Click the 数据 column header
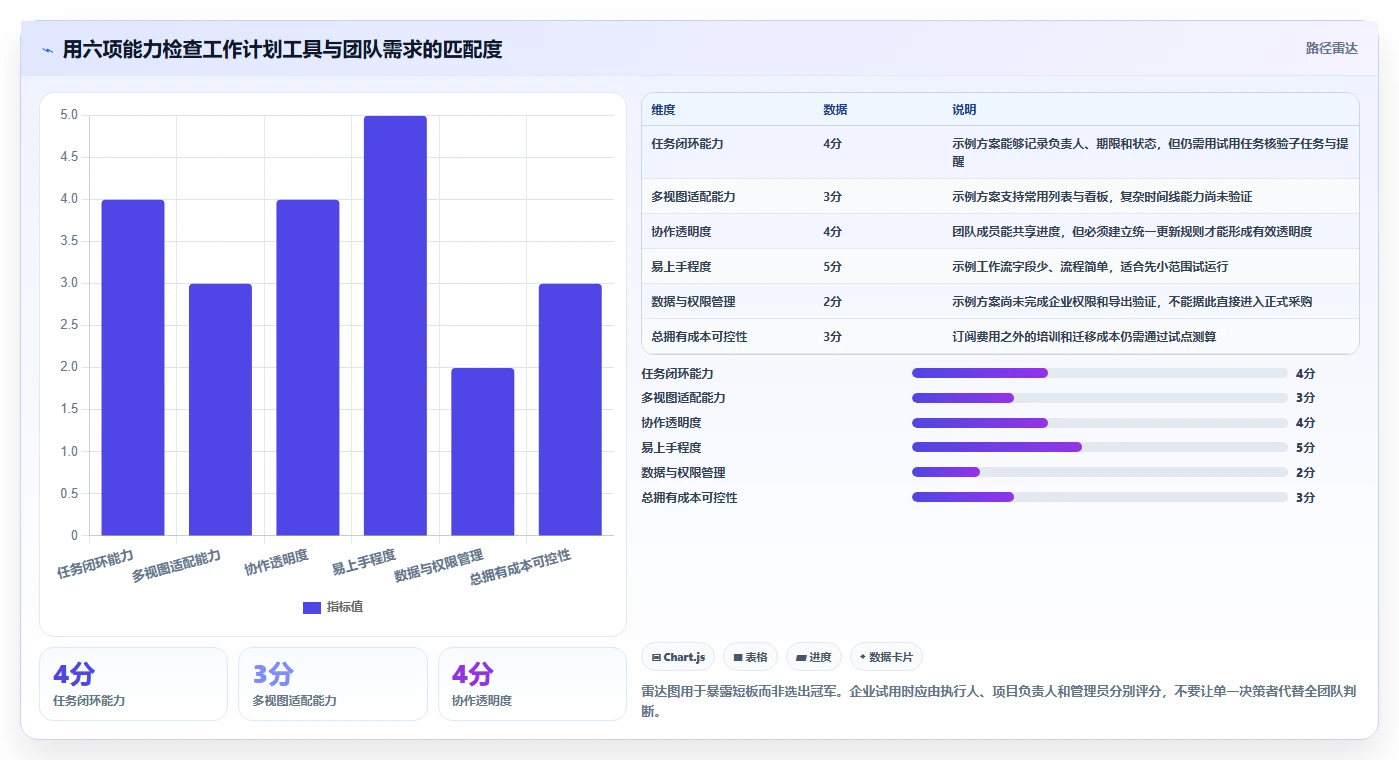 (x=835, y=110)
